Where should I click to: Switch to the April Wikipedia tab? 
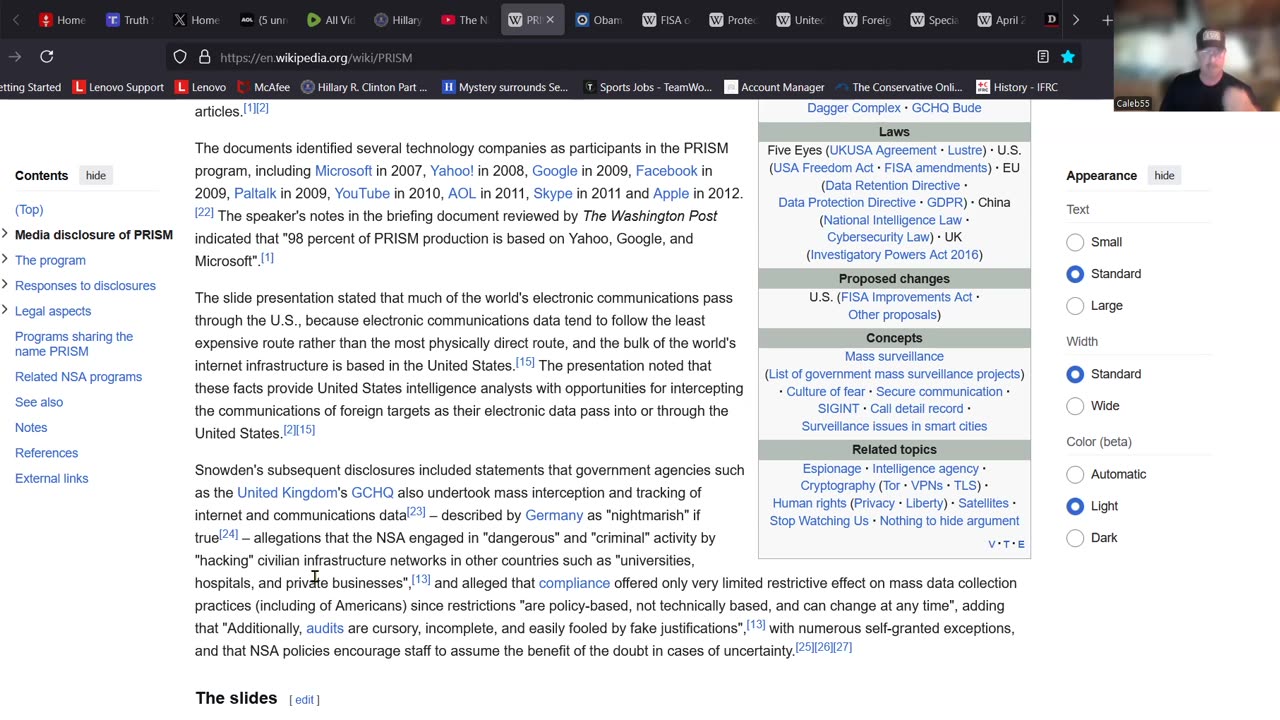(x=1002, y=20)
